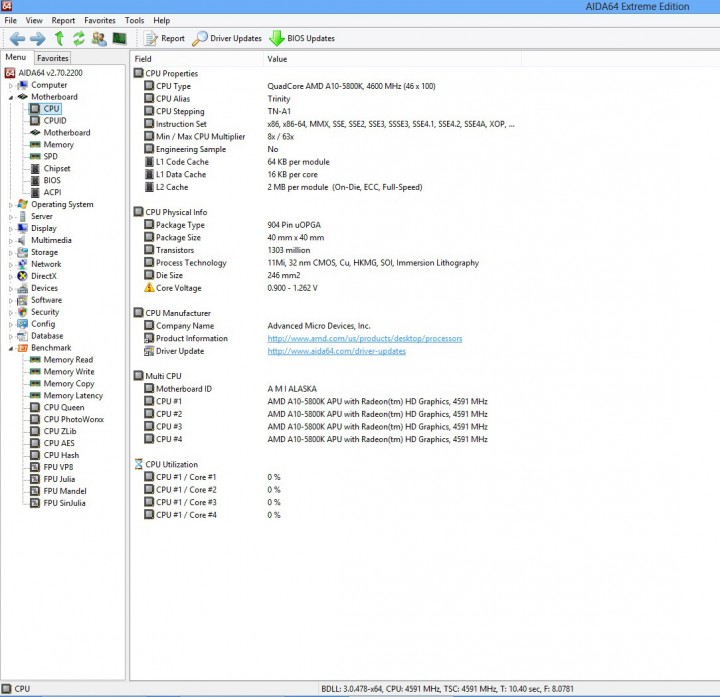Switch to the Menu tab
Screen dimensions: 720x697
[16, 57]
